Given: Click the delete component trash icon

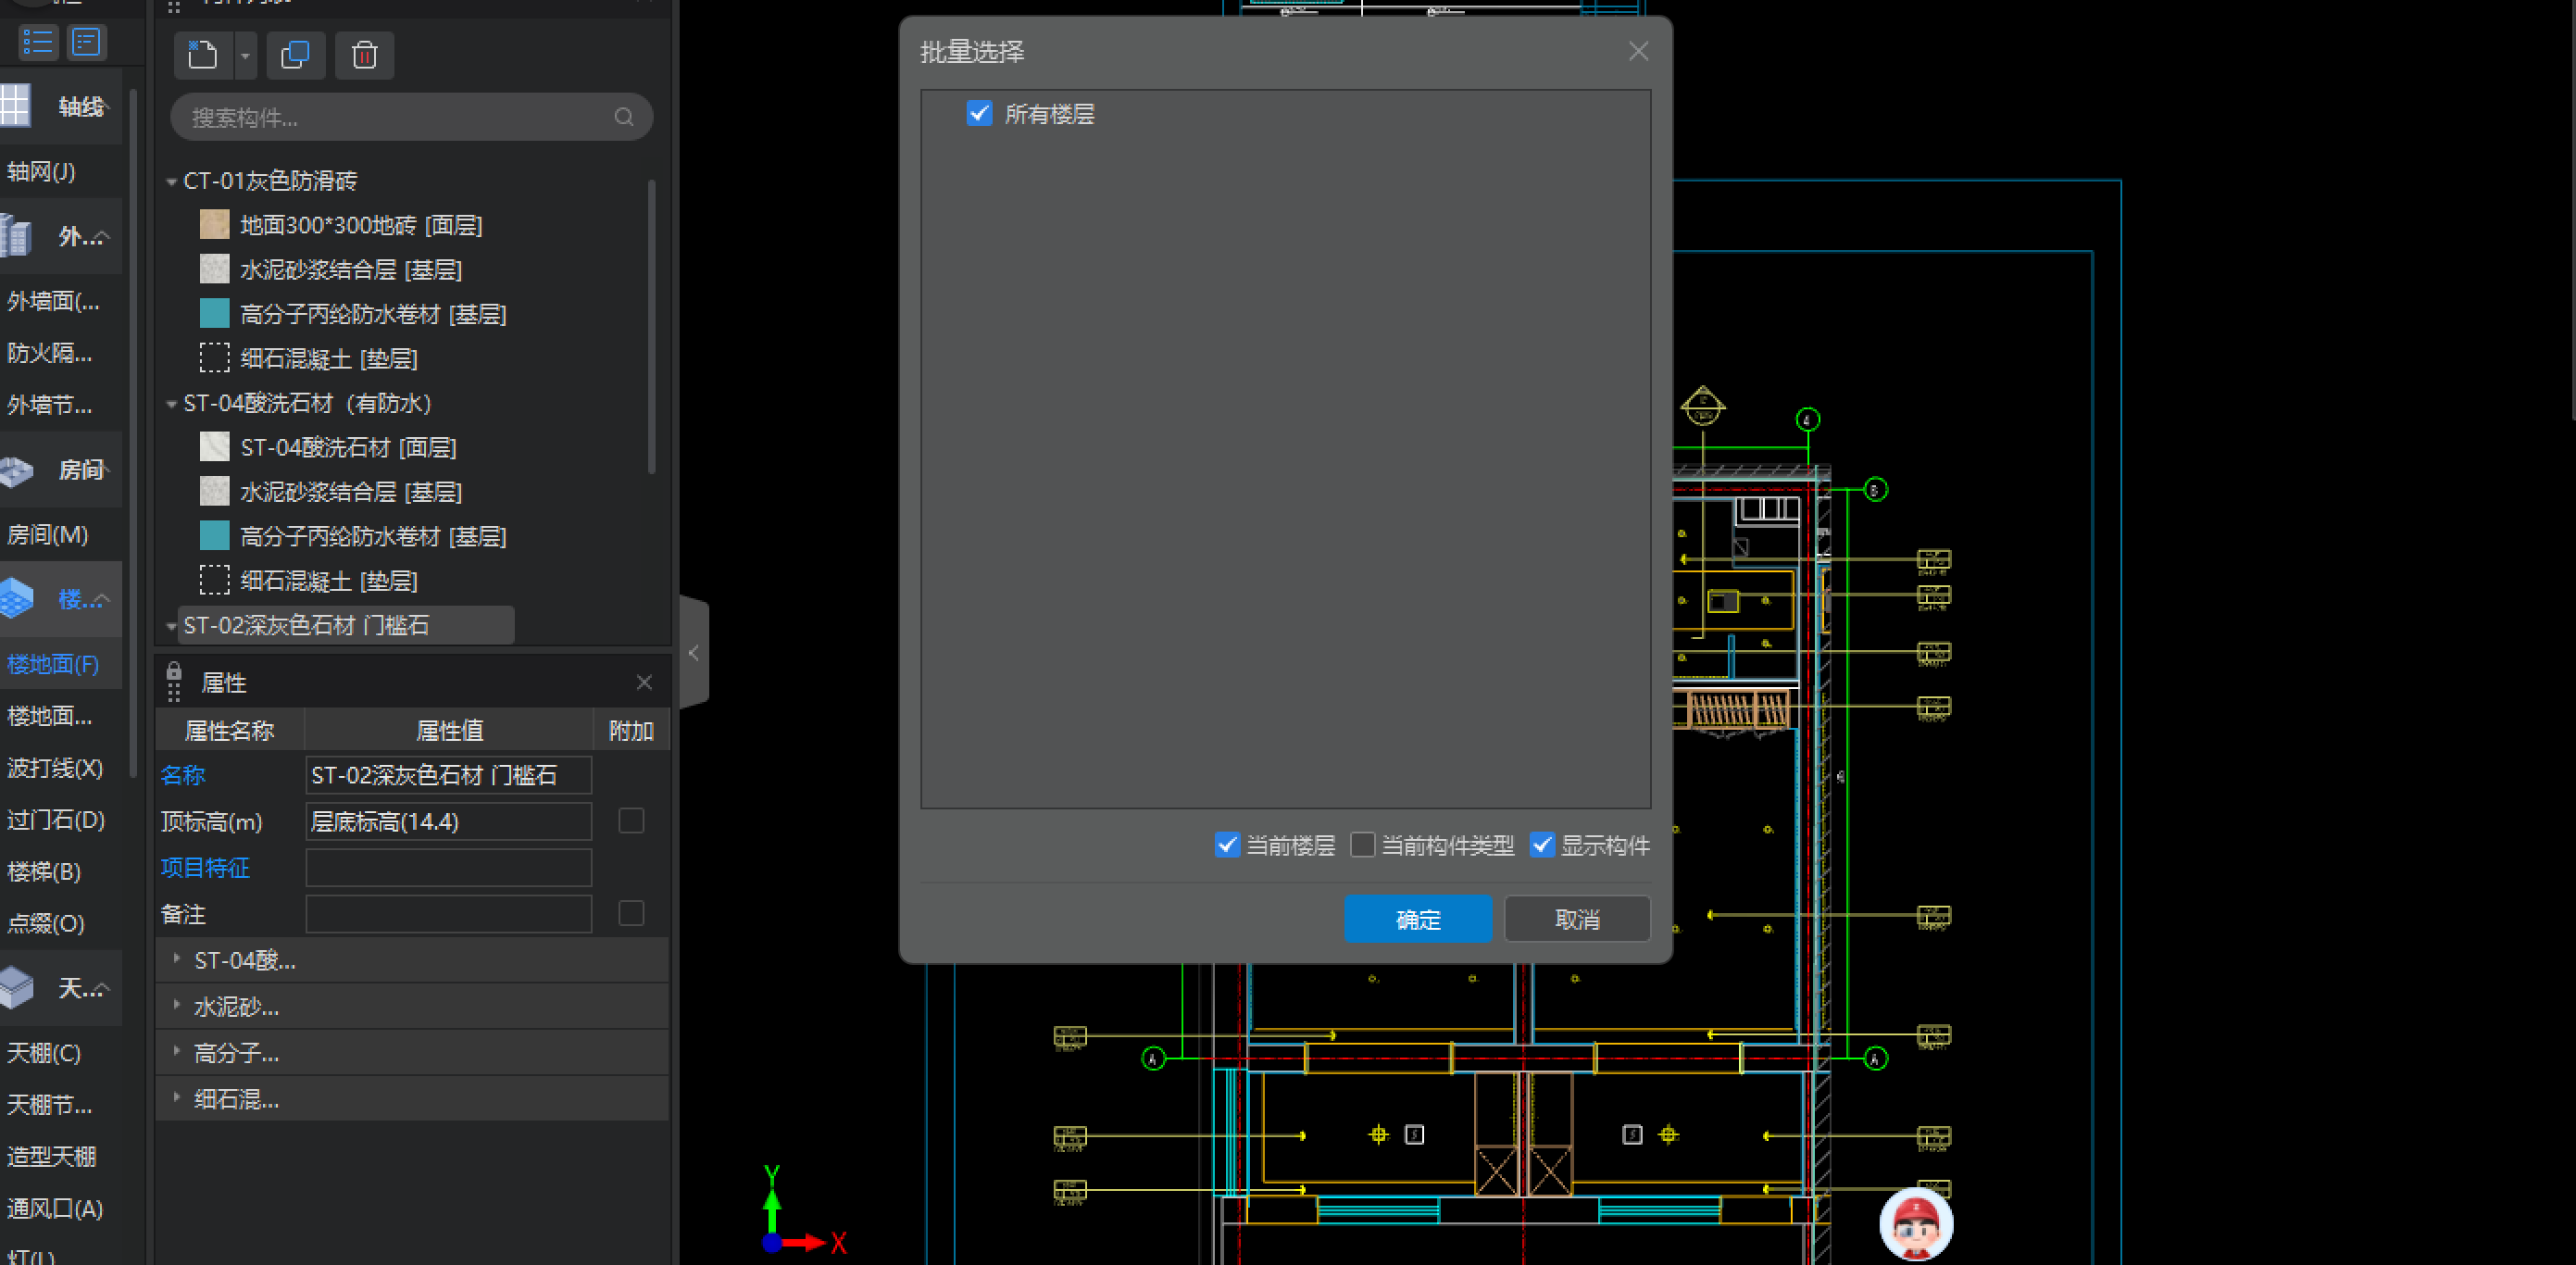Looking at the screenshot, I should click(x=364, y=55).
